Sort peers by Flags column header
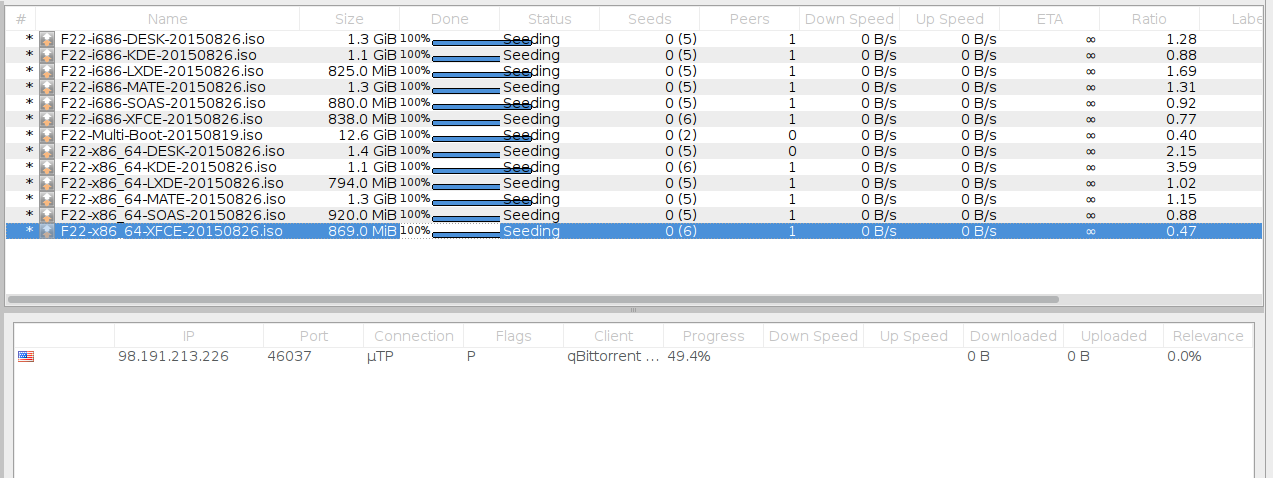Screen dimensions: 1273x478 [513, 336]
